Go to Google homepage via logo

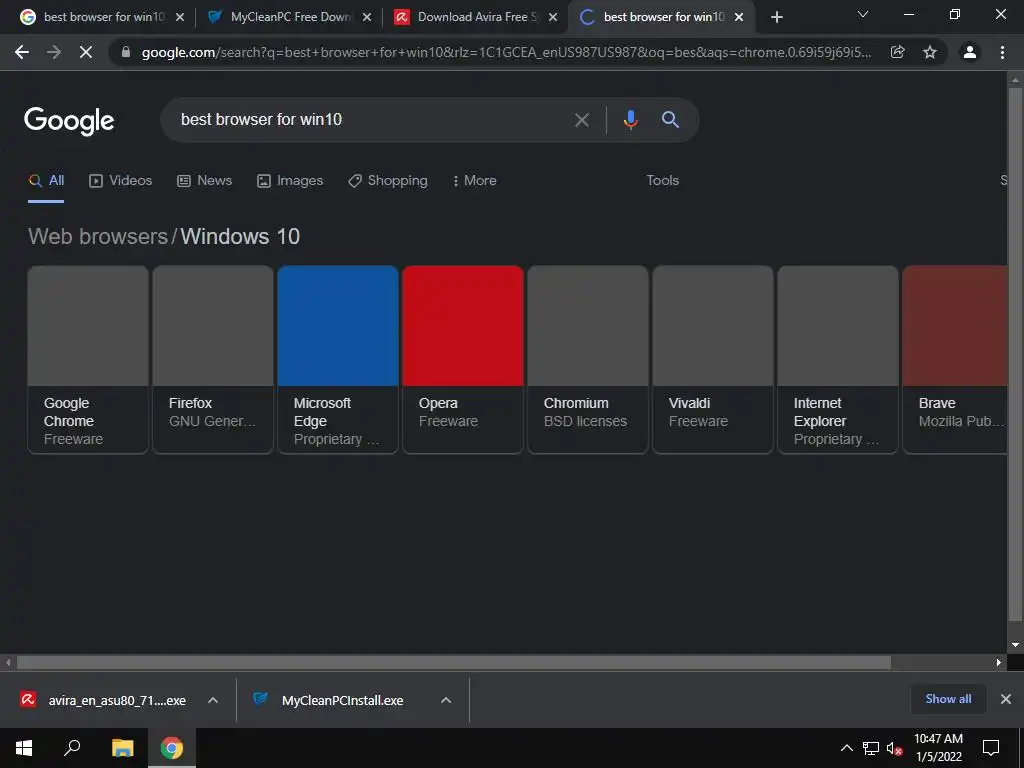(69, 121)
